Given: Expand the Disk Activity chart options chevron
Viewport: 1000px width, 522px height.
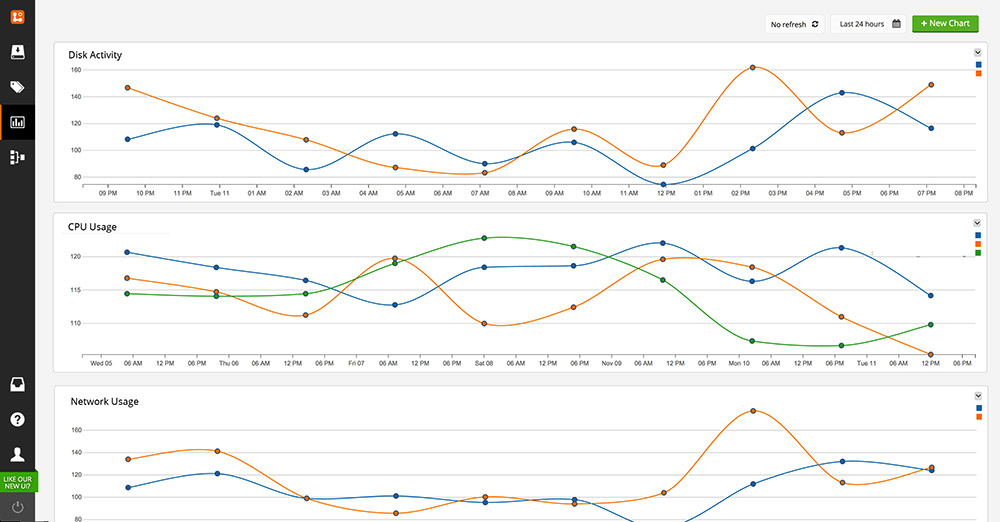Looking at the screenshot, I should (x=977, y=52).
